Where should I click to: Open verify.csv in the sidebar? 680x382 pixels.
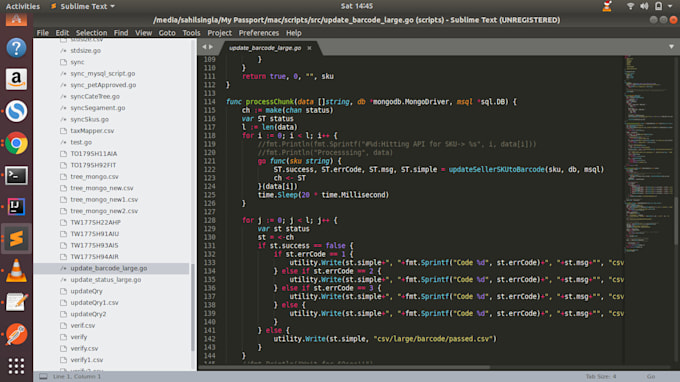pos(84,348)
